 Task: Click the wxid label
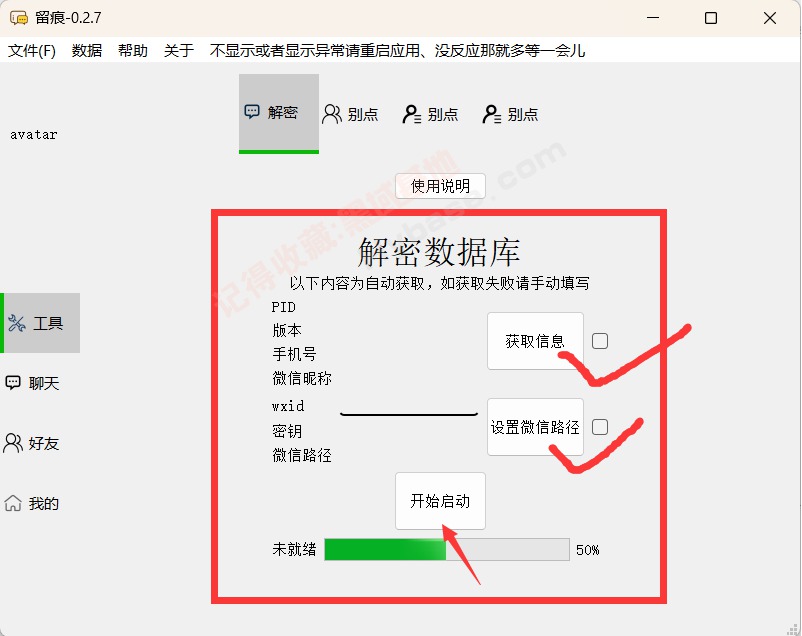point(288,406)
